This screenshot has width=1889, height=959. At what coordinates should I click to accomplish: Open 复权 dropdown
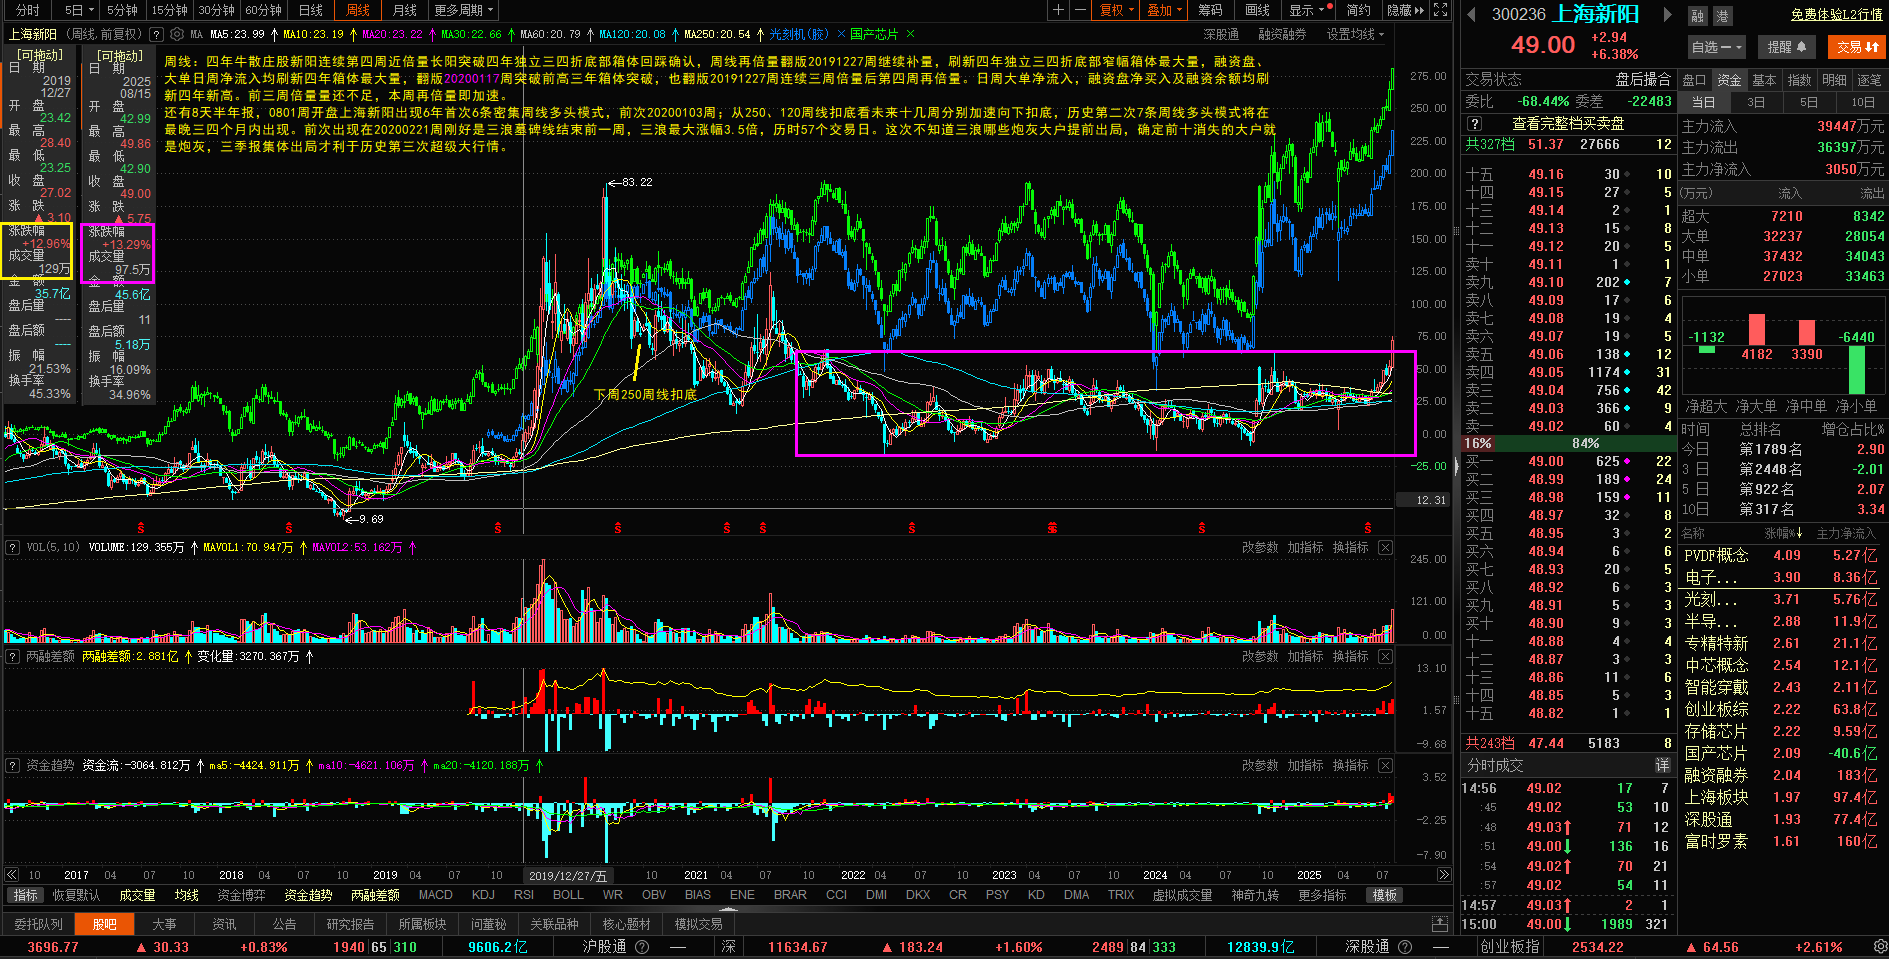tap(1116, 10)
